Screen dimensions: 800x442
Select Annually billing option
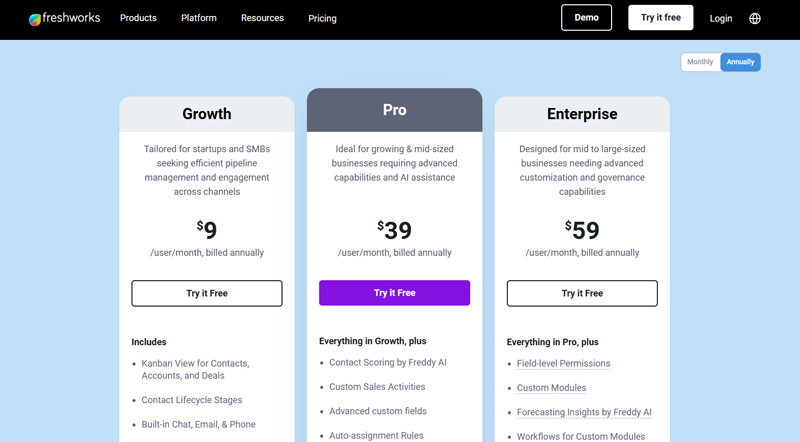click(x=741, y=62)
